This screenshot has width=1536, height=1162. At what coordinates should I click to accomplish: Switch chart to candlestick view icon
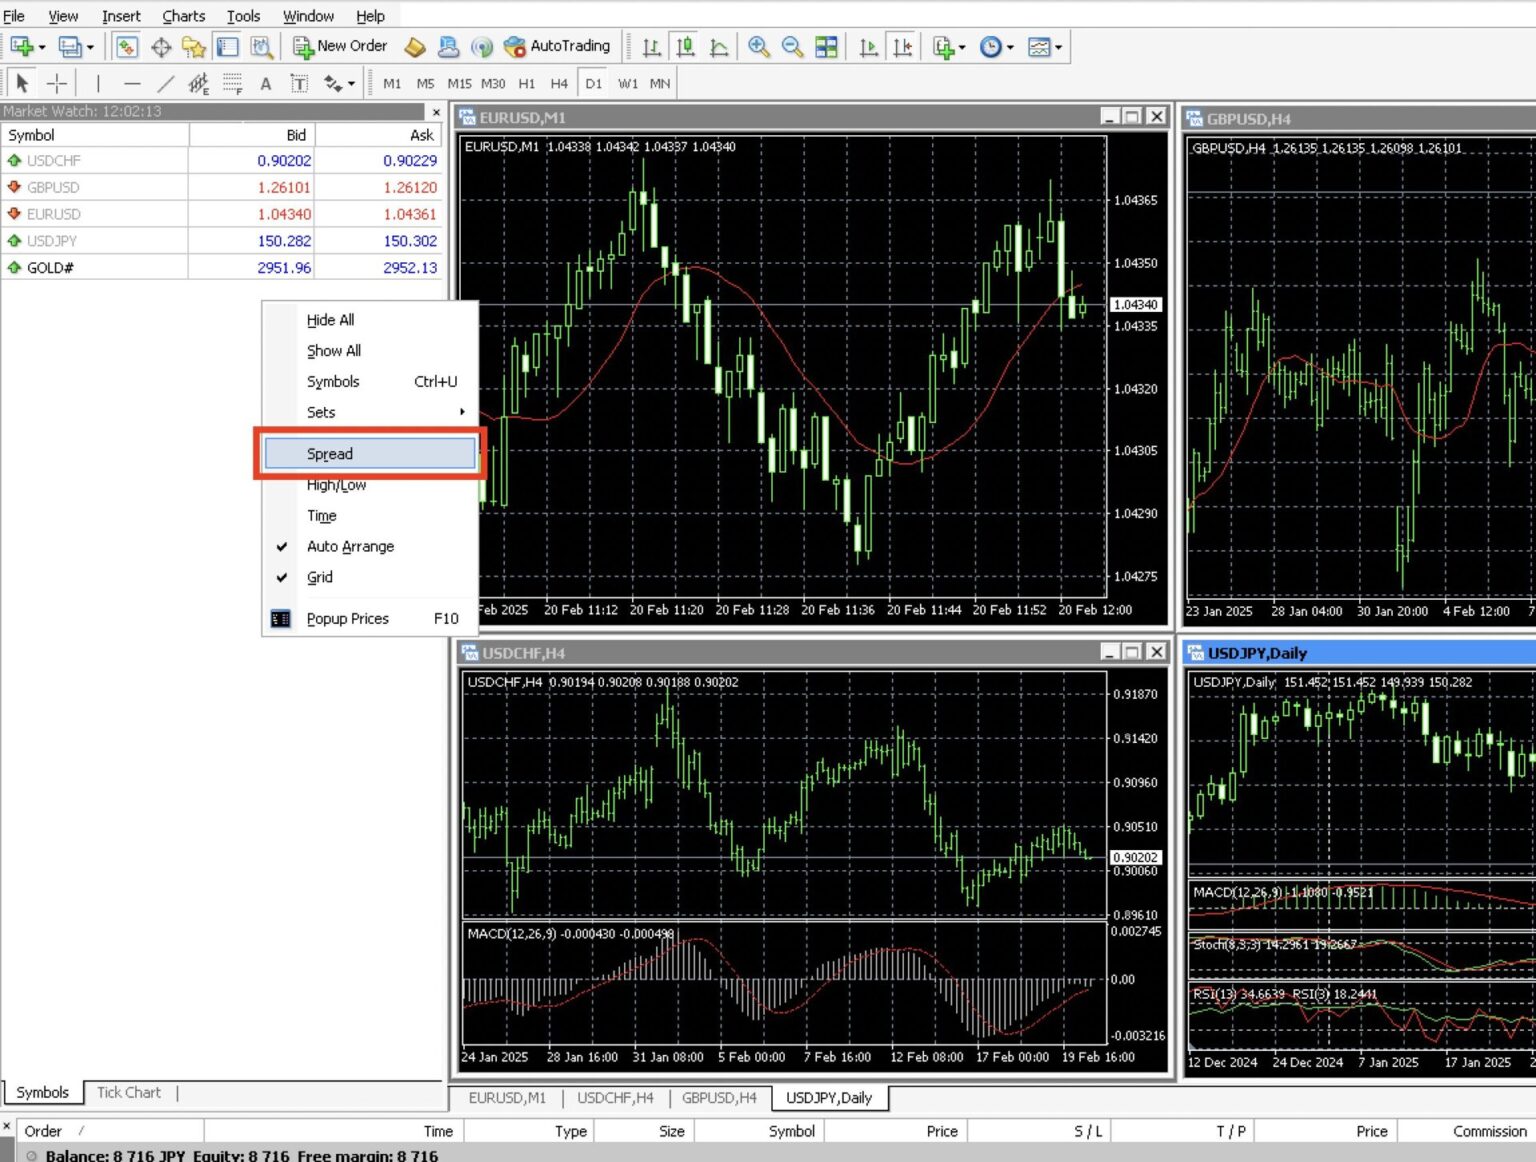(685, 47)
